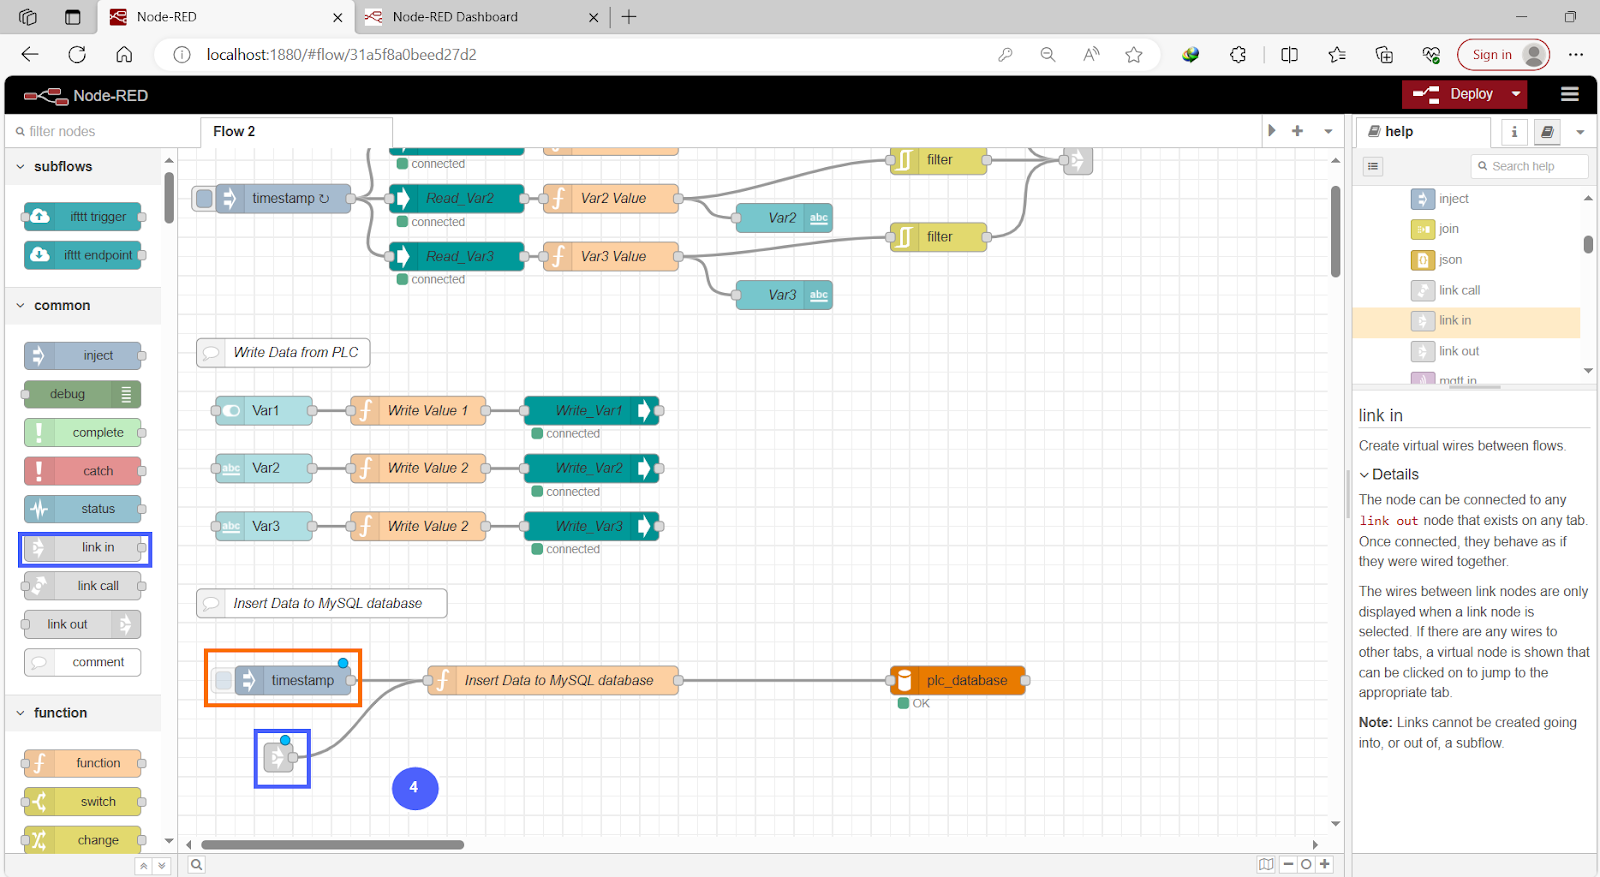Focus the Search help input field
The height and width of the screenshot is (877, 1600).
coord(1530,166)
